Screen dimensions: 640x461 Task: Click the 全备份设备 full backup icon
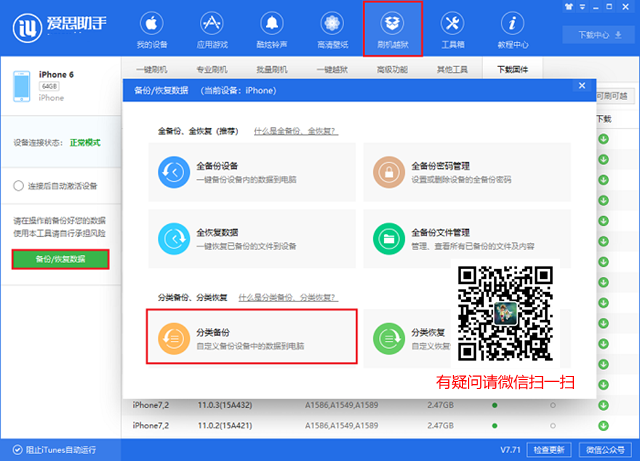point(174,172)
